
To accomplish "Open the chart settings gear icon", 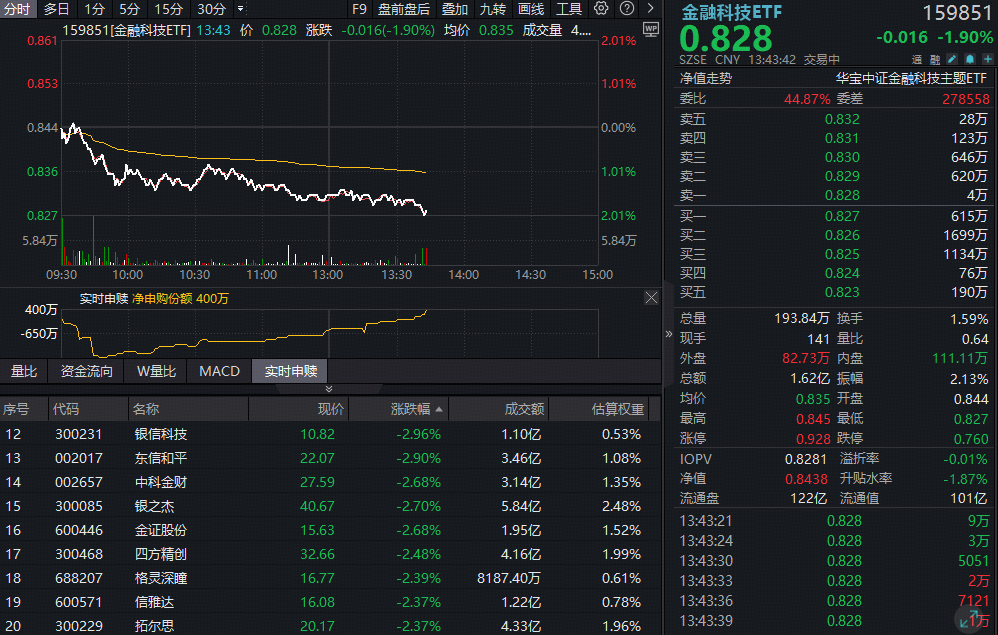I will click(601, 9).
